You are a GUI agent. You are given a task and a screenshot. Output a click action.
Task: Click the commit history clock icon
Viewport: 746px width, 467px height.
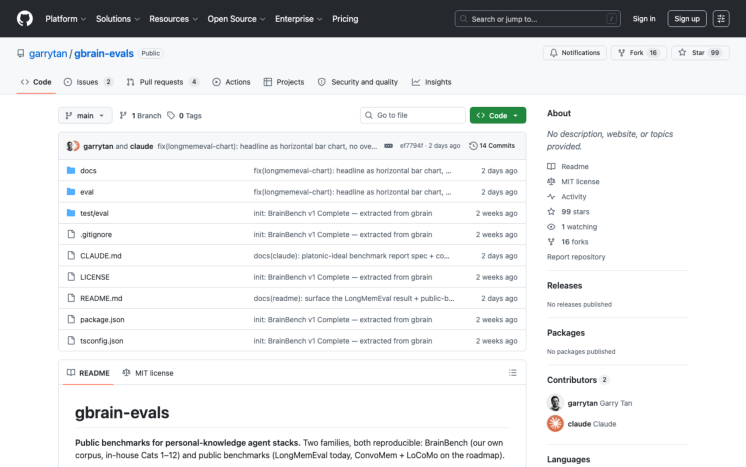click(473, 146)
